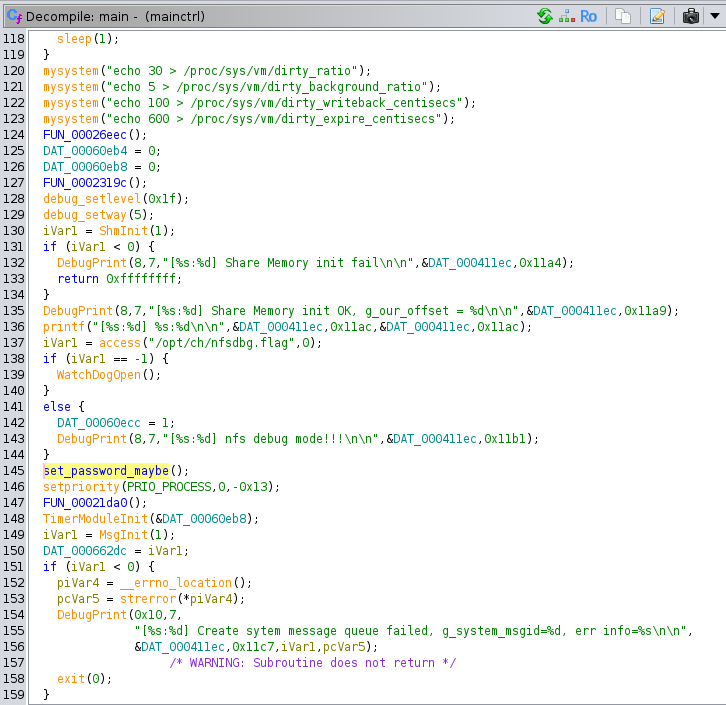Open the decompiler toolbar dropdown arrow
The height and width of the screenshot is (705, 726).
[x=715, y=16]
